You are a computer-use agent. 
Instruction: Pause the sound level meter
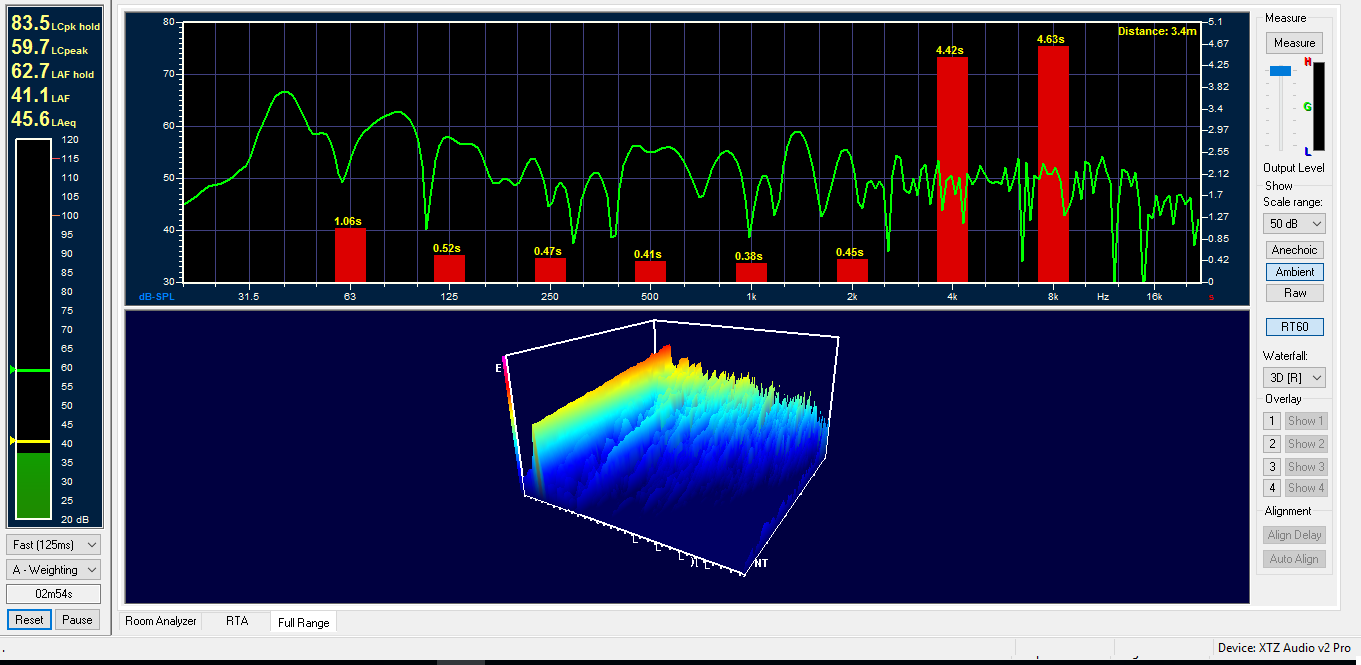(77, 620)
